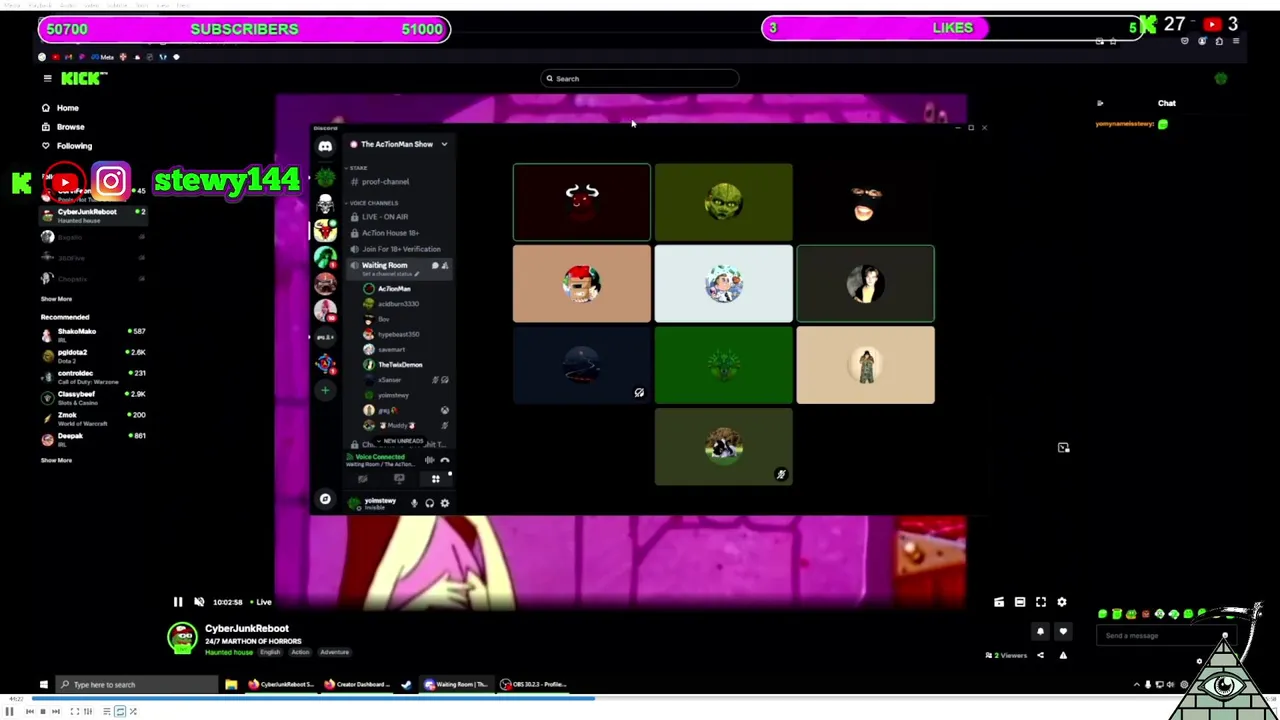
Task: Open Discord home direct messages icon
Action: pos(325,147)
